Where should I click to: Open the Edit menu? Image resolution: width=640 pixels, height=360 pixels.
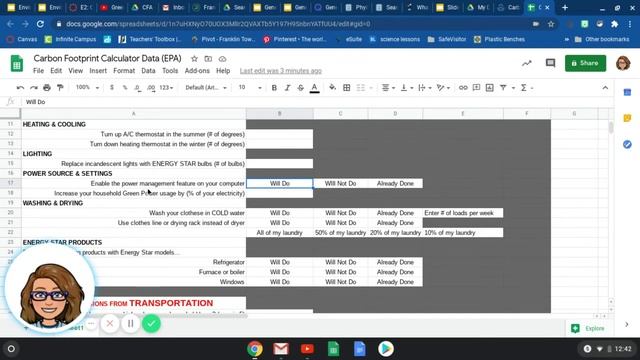[56, 71]
